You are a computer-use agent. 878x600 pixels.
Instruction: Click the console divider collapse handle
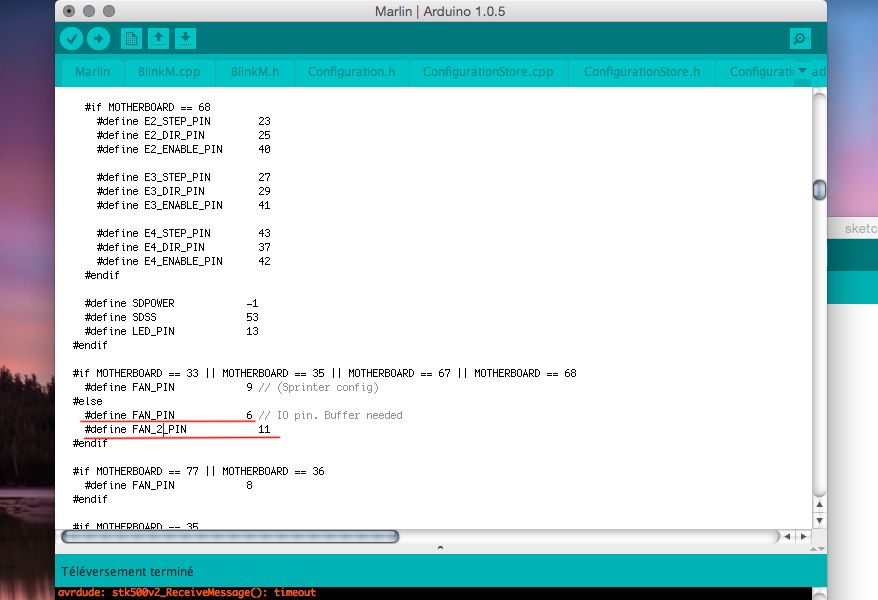440,547
